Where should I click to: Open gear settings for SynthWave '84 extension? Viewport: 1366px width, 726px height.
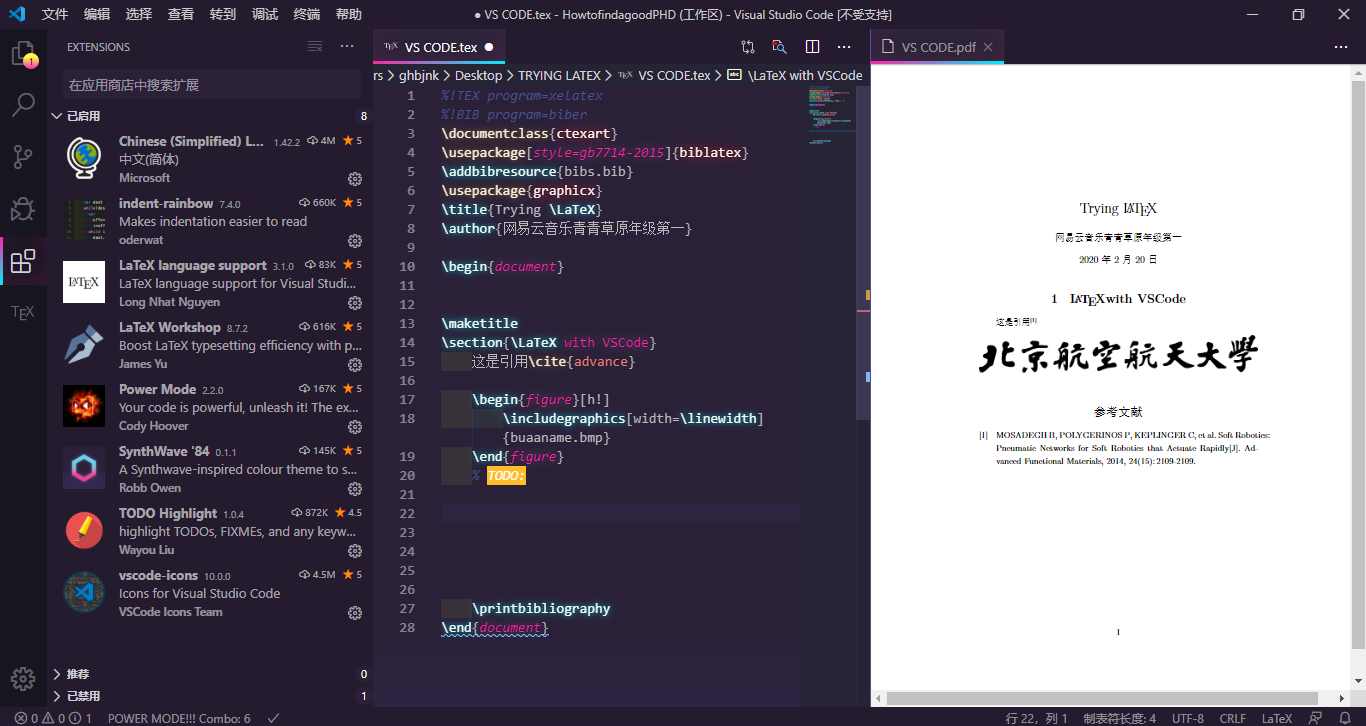354,489
